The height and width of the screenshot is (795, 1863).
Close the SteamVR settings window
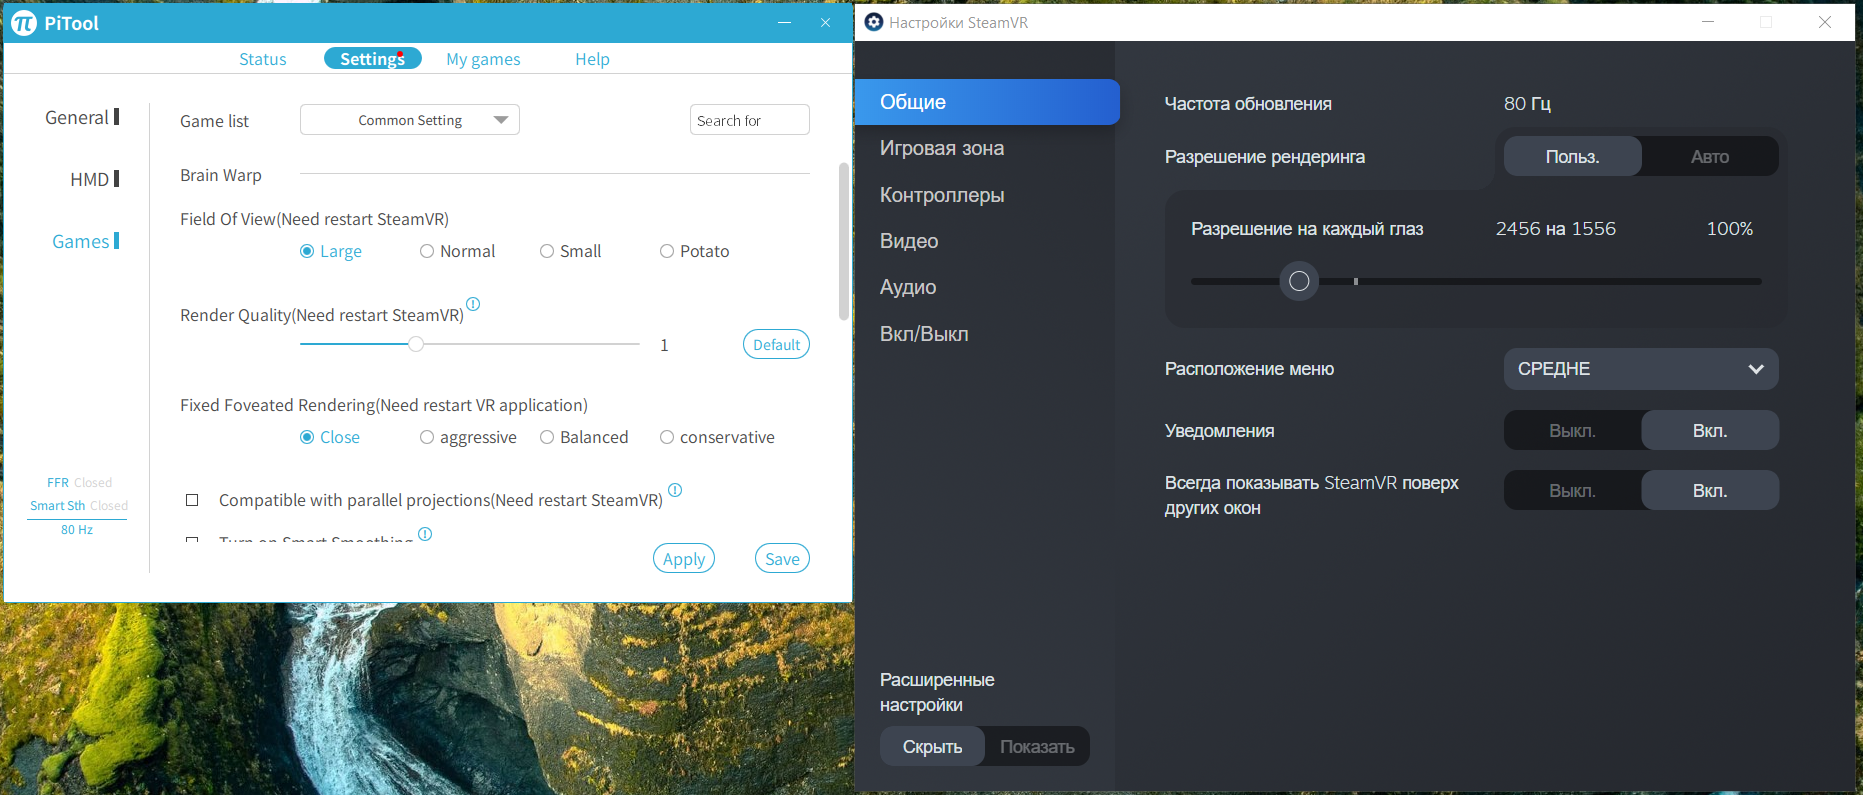click(x=1825, y=22)
